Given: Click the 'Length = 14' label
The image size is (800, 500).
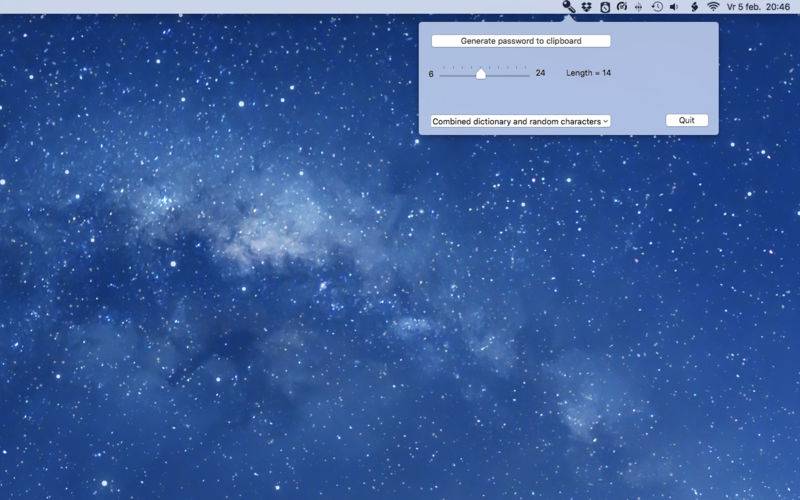Looking at the screenshot, I should point(588,73).
